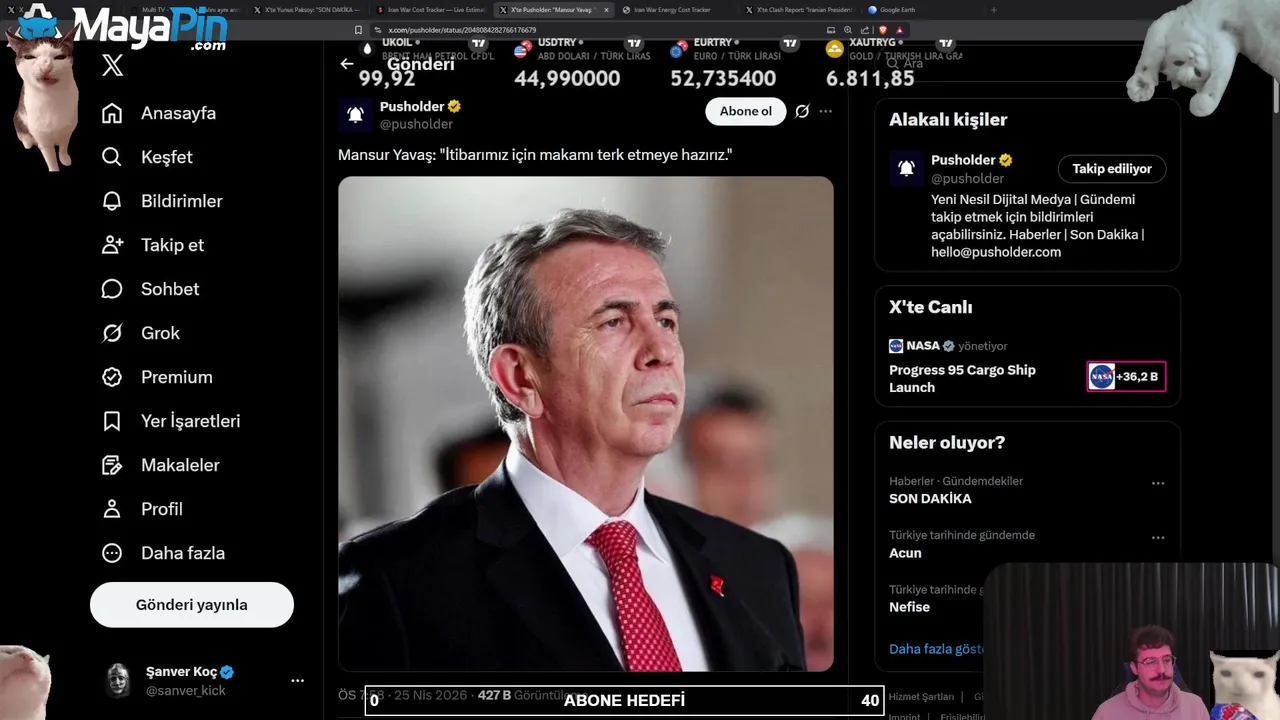Click the XAUTRYG ticker TradingView icon
This screenshot has height=720, width=1280.
945,44
